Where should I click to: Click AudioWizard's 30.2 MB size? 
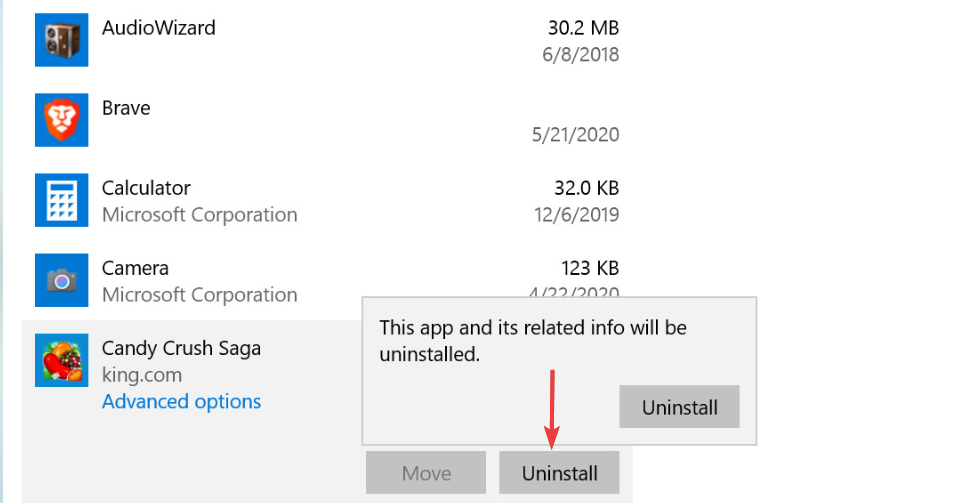(x=583, y=27)
